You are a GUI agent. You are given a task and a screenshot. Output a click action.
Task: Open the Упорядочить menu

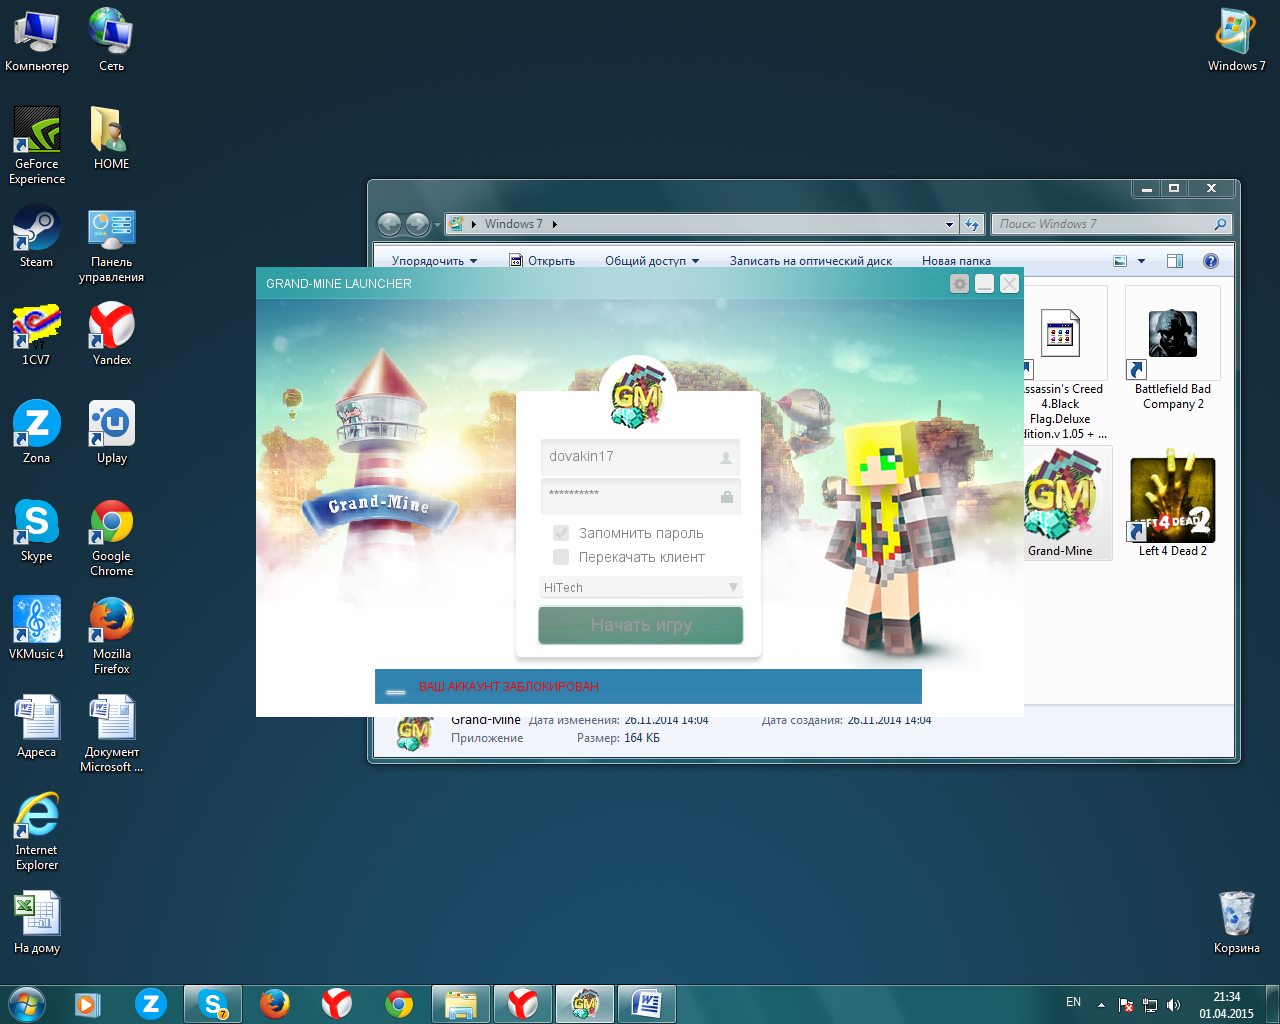tap(434, 261)
